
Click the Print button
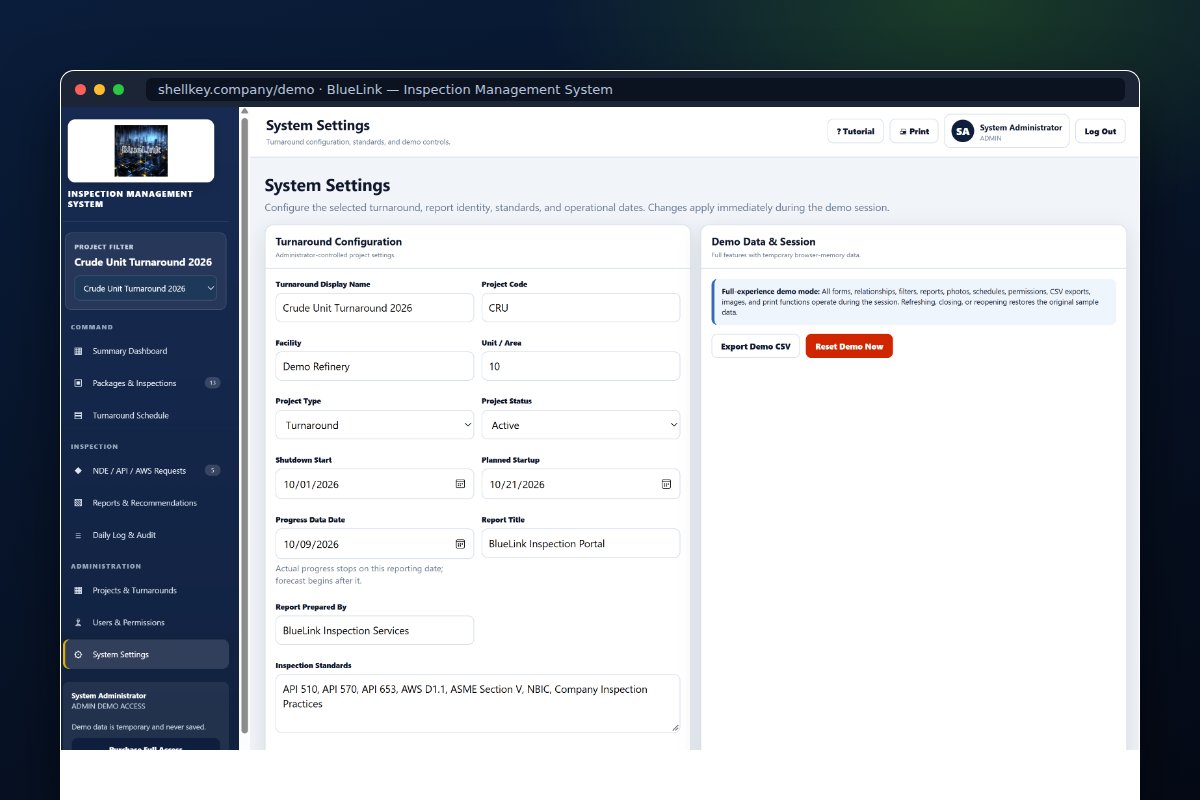(x=914, y=131)
